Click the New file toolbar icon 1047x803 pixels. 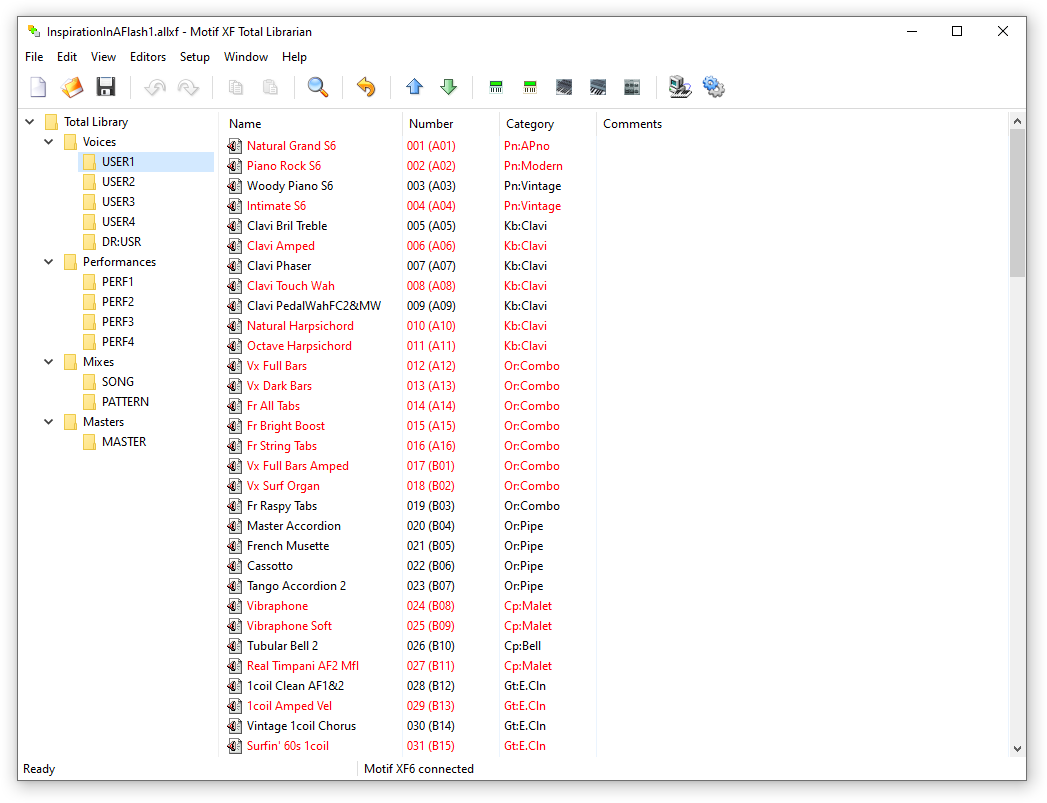(38, 87)
